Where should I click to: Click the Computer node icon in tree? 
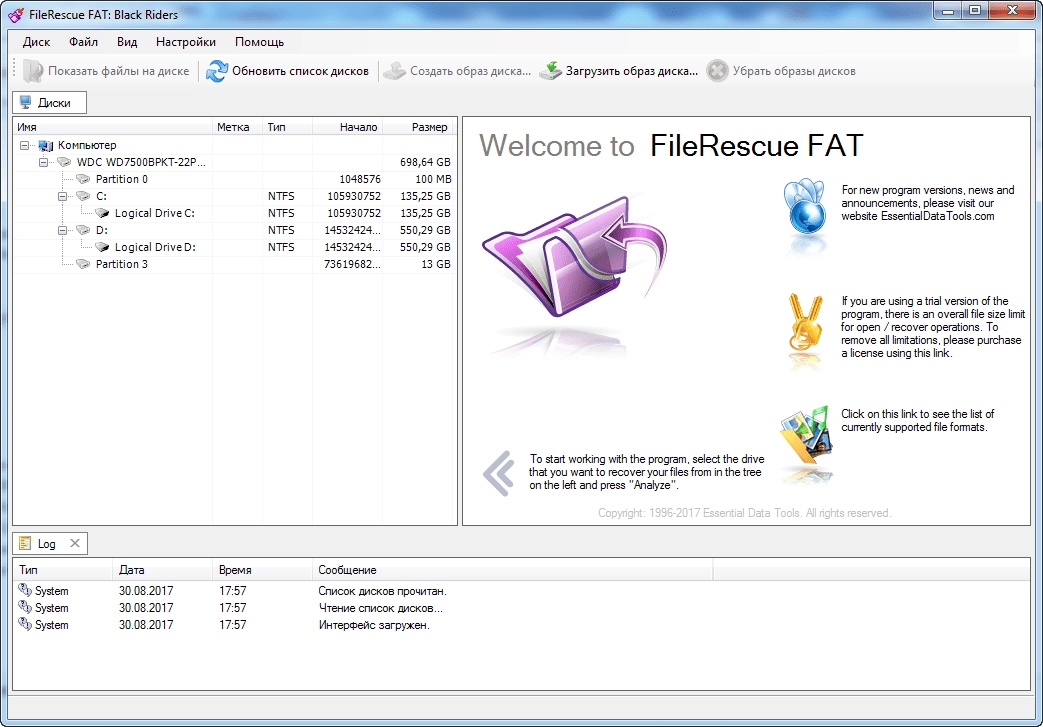click(x=46, y=146)
